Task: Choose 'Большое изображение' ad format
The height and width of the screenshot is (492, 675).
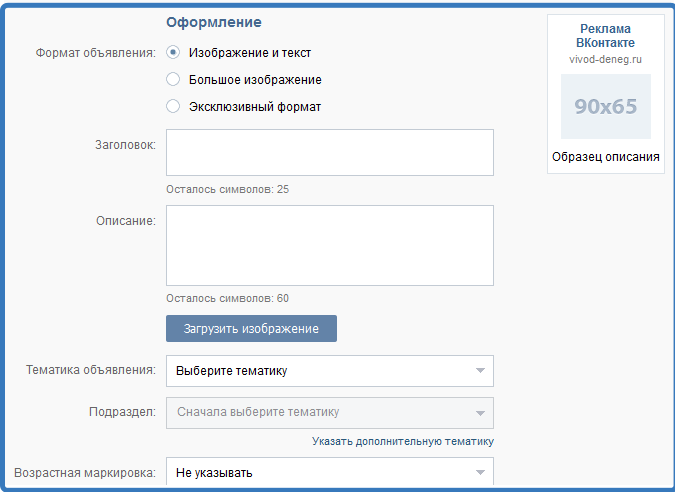Action: 173,80
